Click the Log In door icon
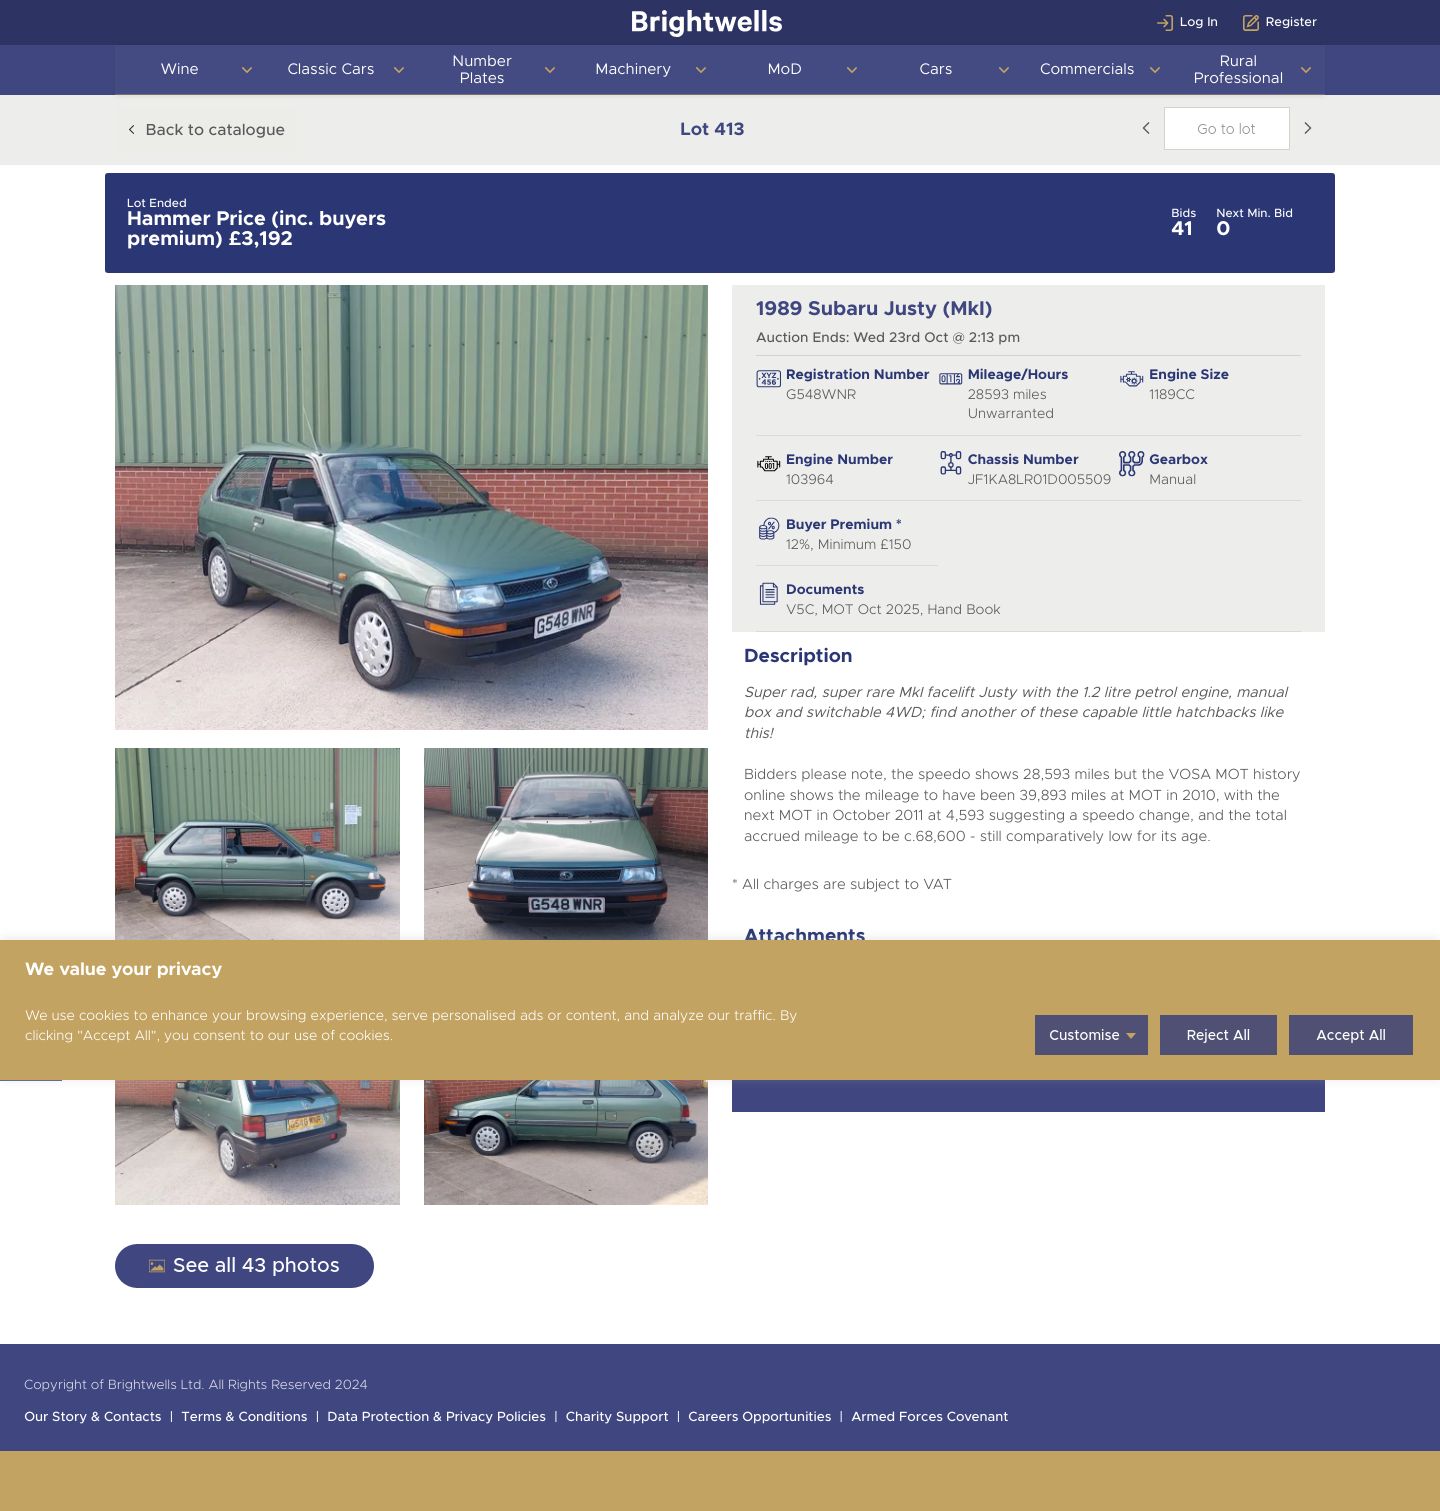Screen dimensions: 1440x1511 pos(1164,22)
